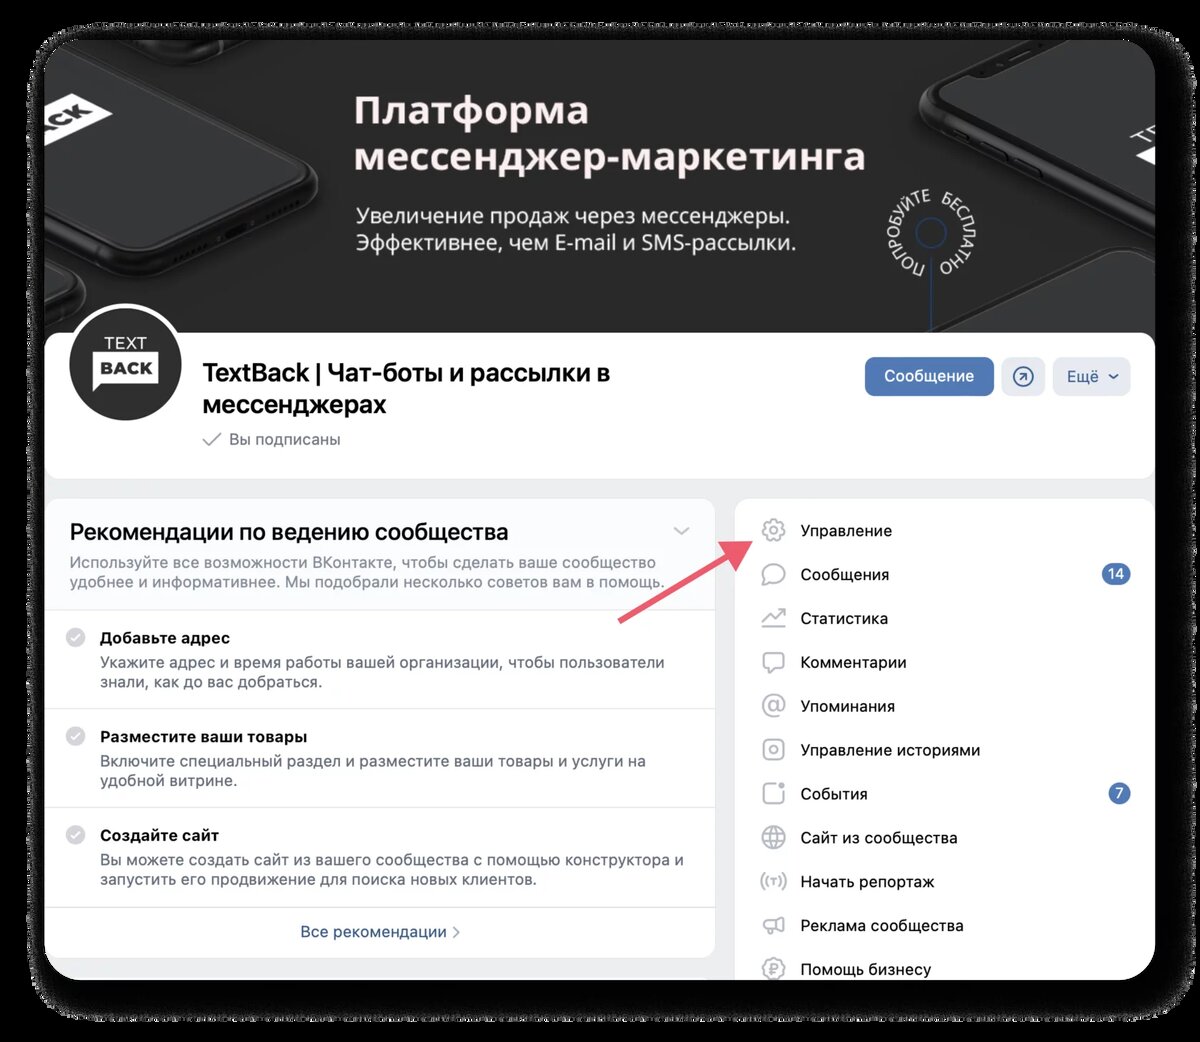Click the share arrow button next to Сообщение
Screen dimensions: 1200x1042
click(1023, 376)
